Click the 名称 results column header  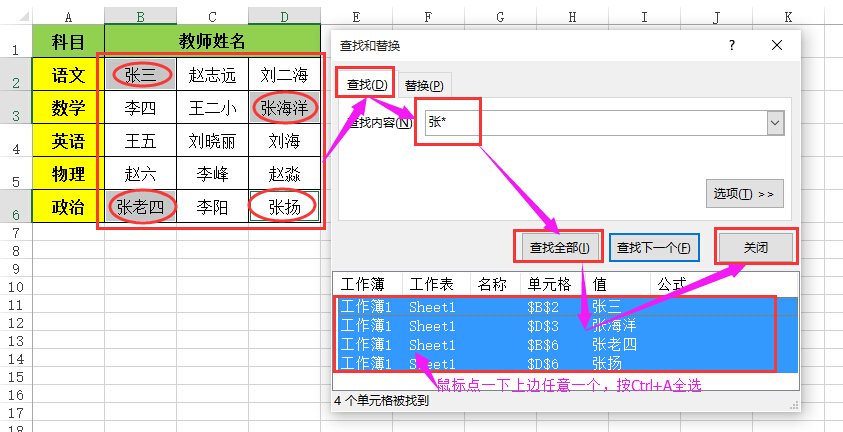coord(495,284)
